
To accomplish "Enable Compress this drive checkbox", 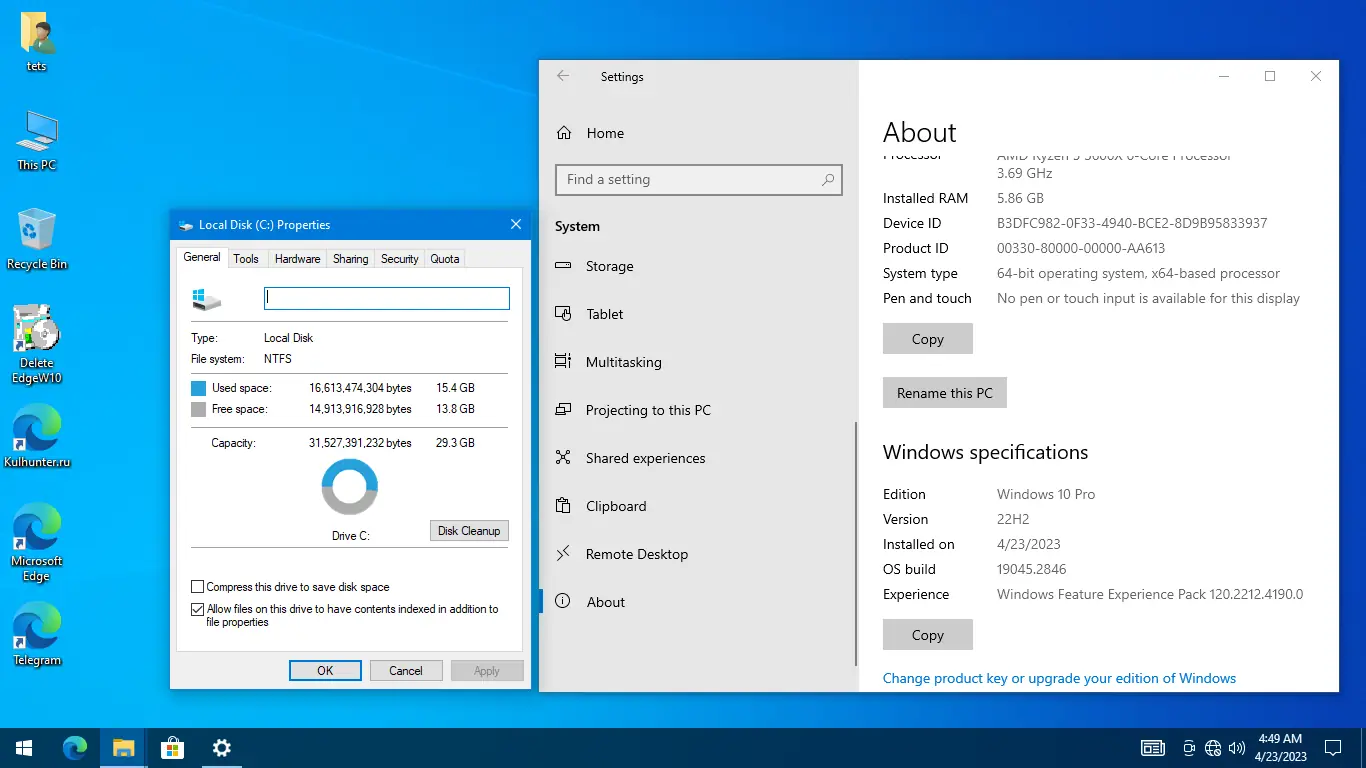I will [197, 587].
